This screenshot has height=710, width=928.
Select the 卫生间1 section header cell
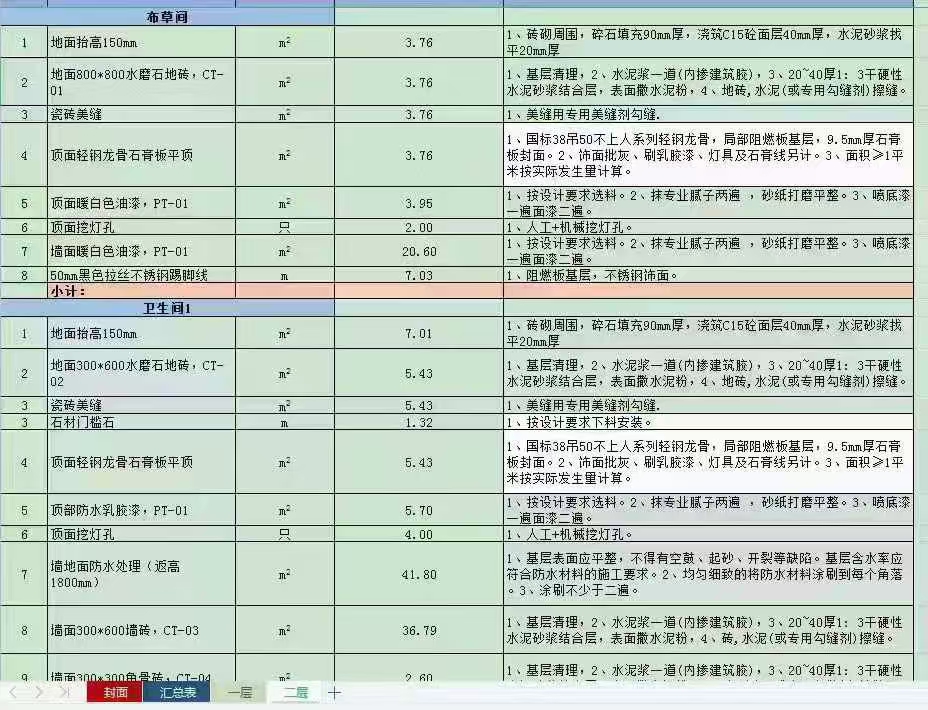tap(167, 309)
